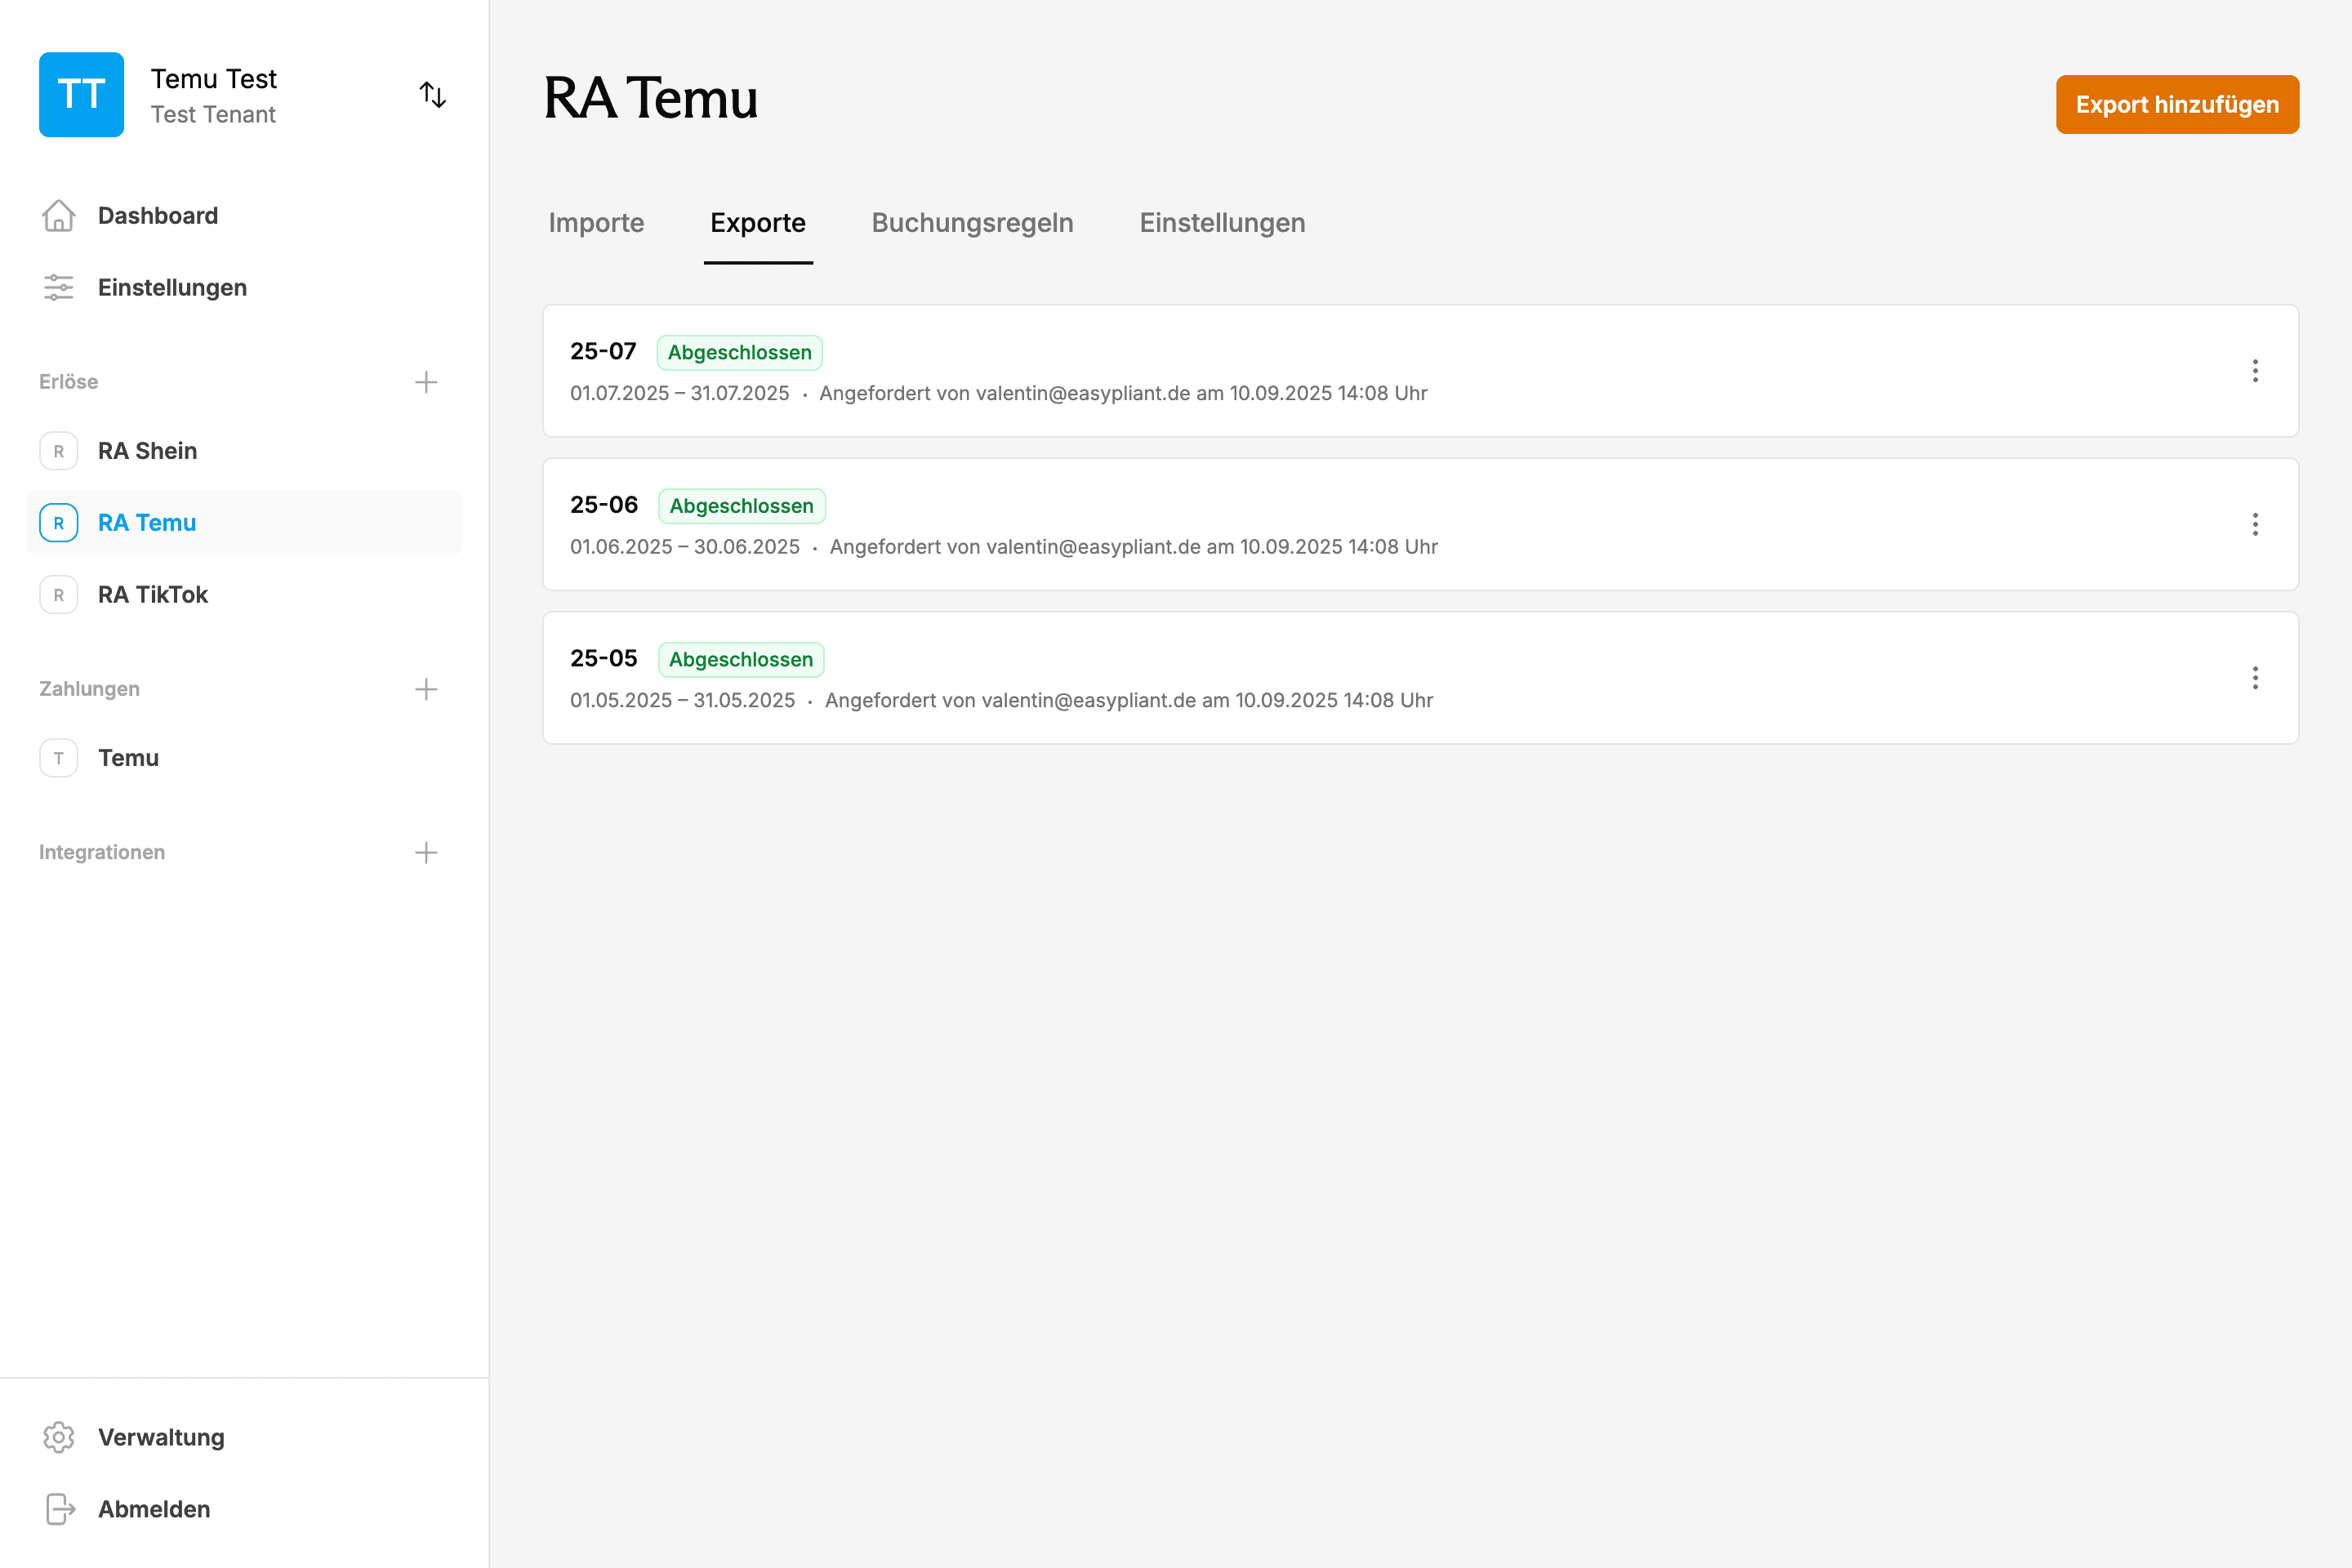The image size is (2352, 1568).
Task: Open the options menu for export 25-06
Action: 2256,524
